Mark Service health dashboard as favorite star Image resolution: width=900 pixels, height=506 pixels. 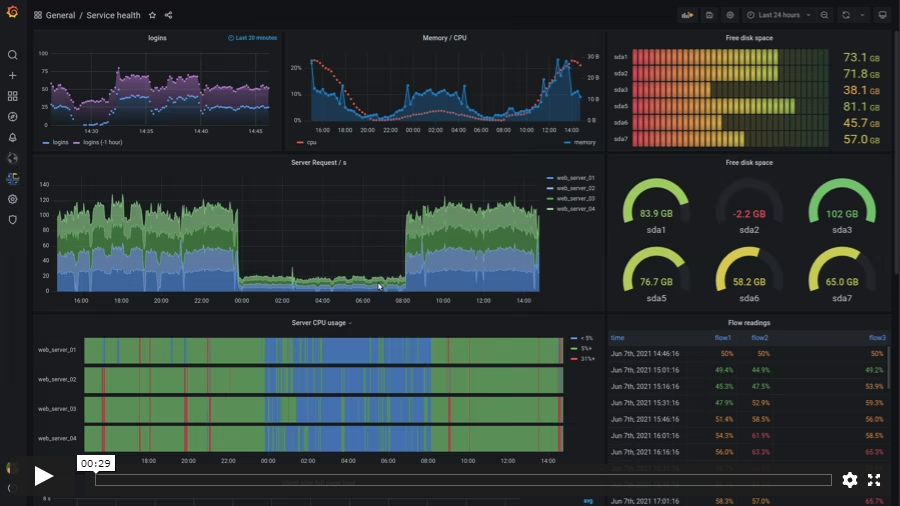(x=152, y=16)
